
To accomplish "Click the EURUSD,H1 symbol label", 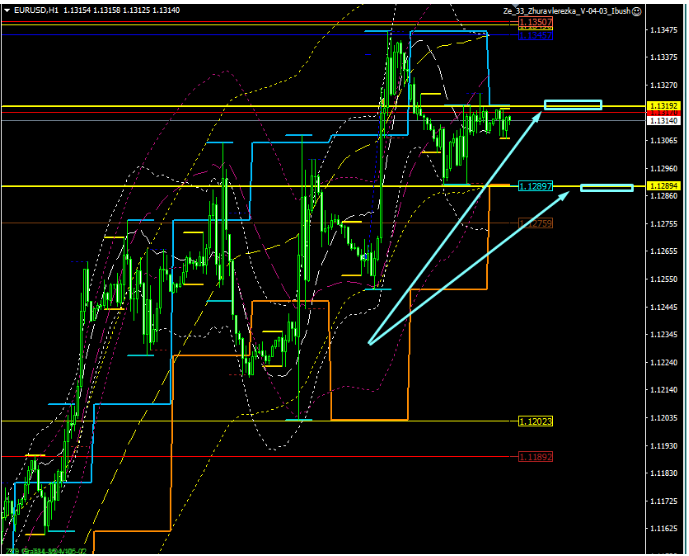I will click(36, 10).
